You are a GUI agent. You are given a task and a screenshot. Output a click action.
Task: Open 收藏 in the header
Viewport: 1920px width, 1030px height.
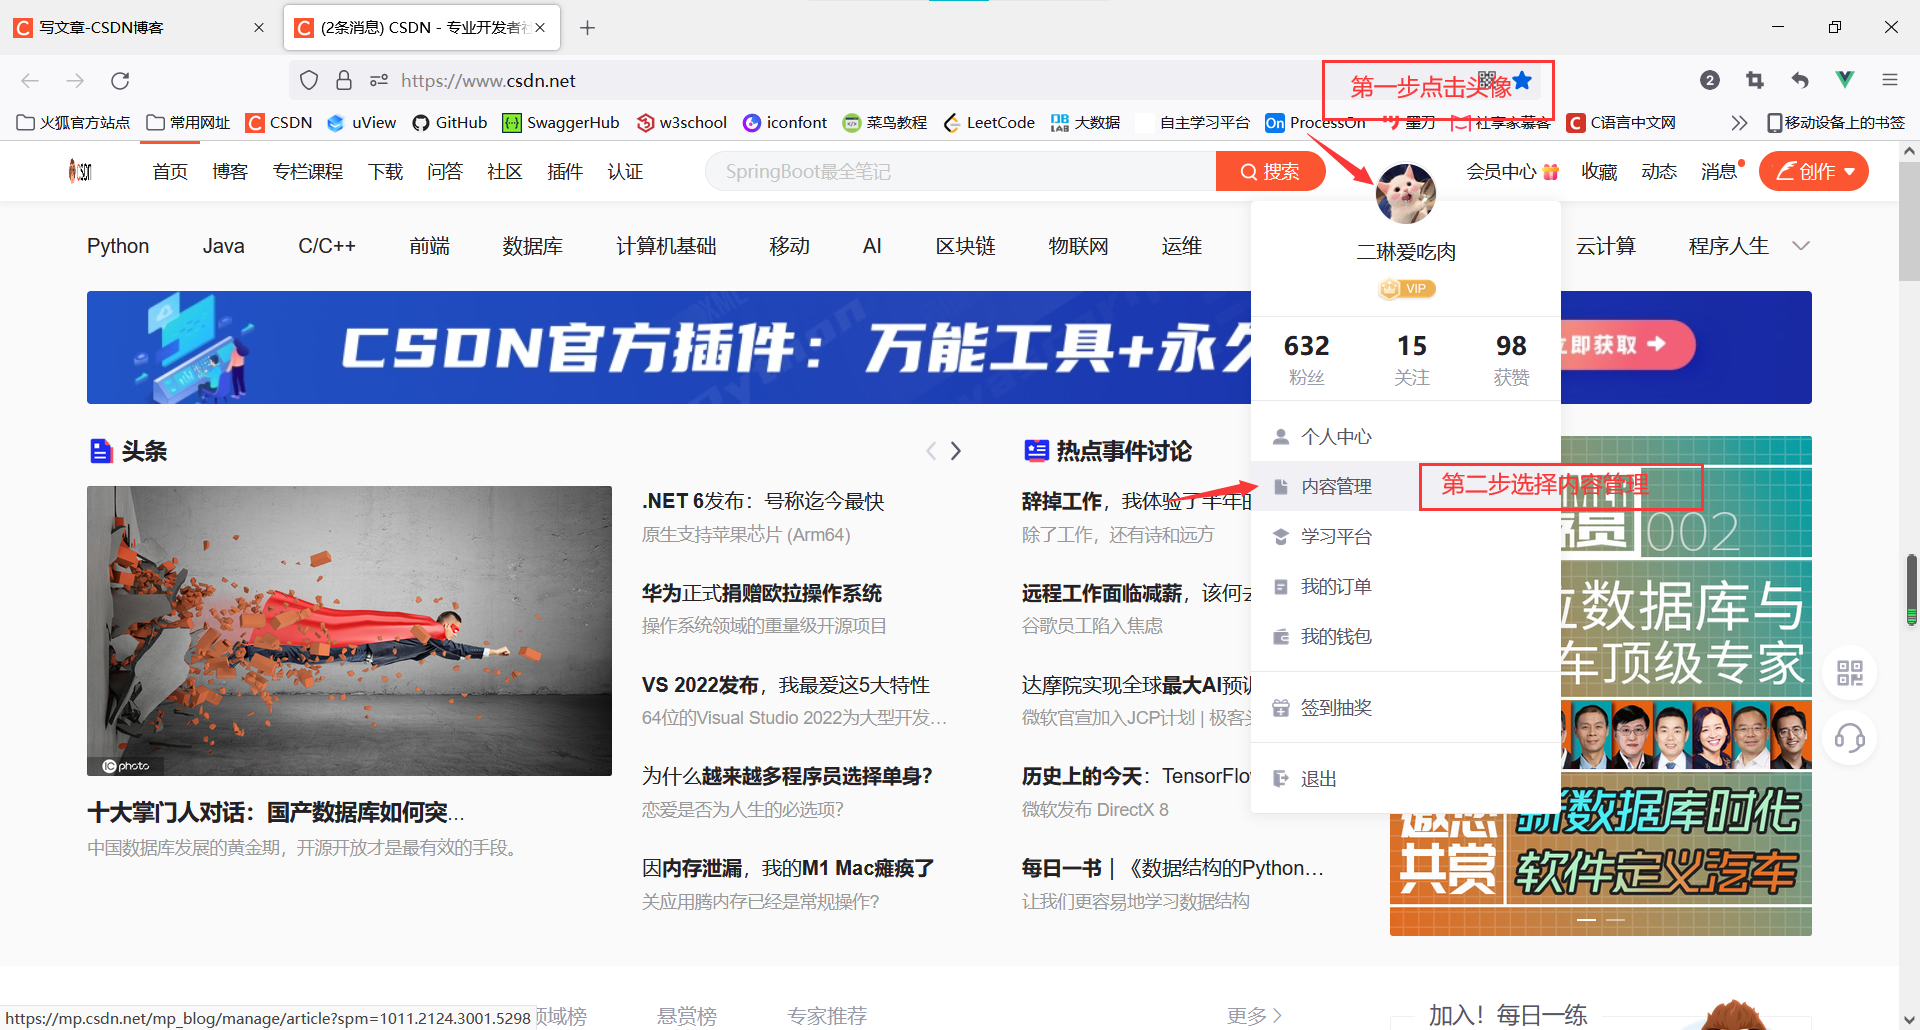pyautogui.click(x=1599, y=171)
